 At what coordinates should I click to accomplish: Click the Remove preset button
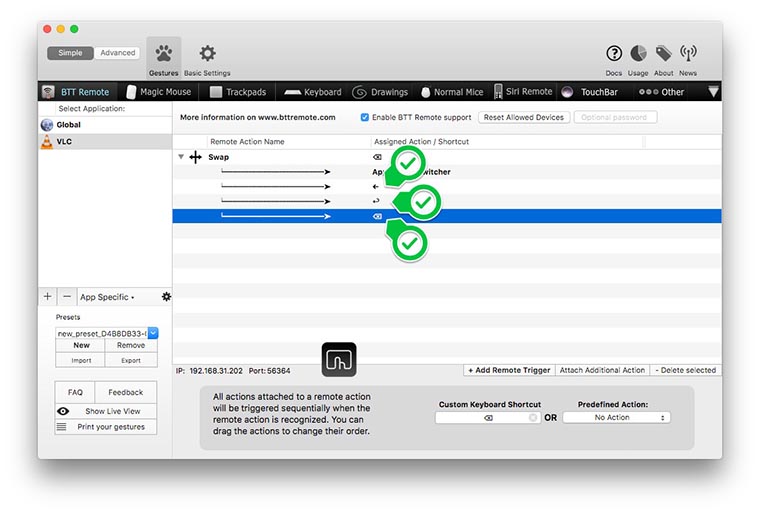(131, 345)
